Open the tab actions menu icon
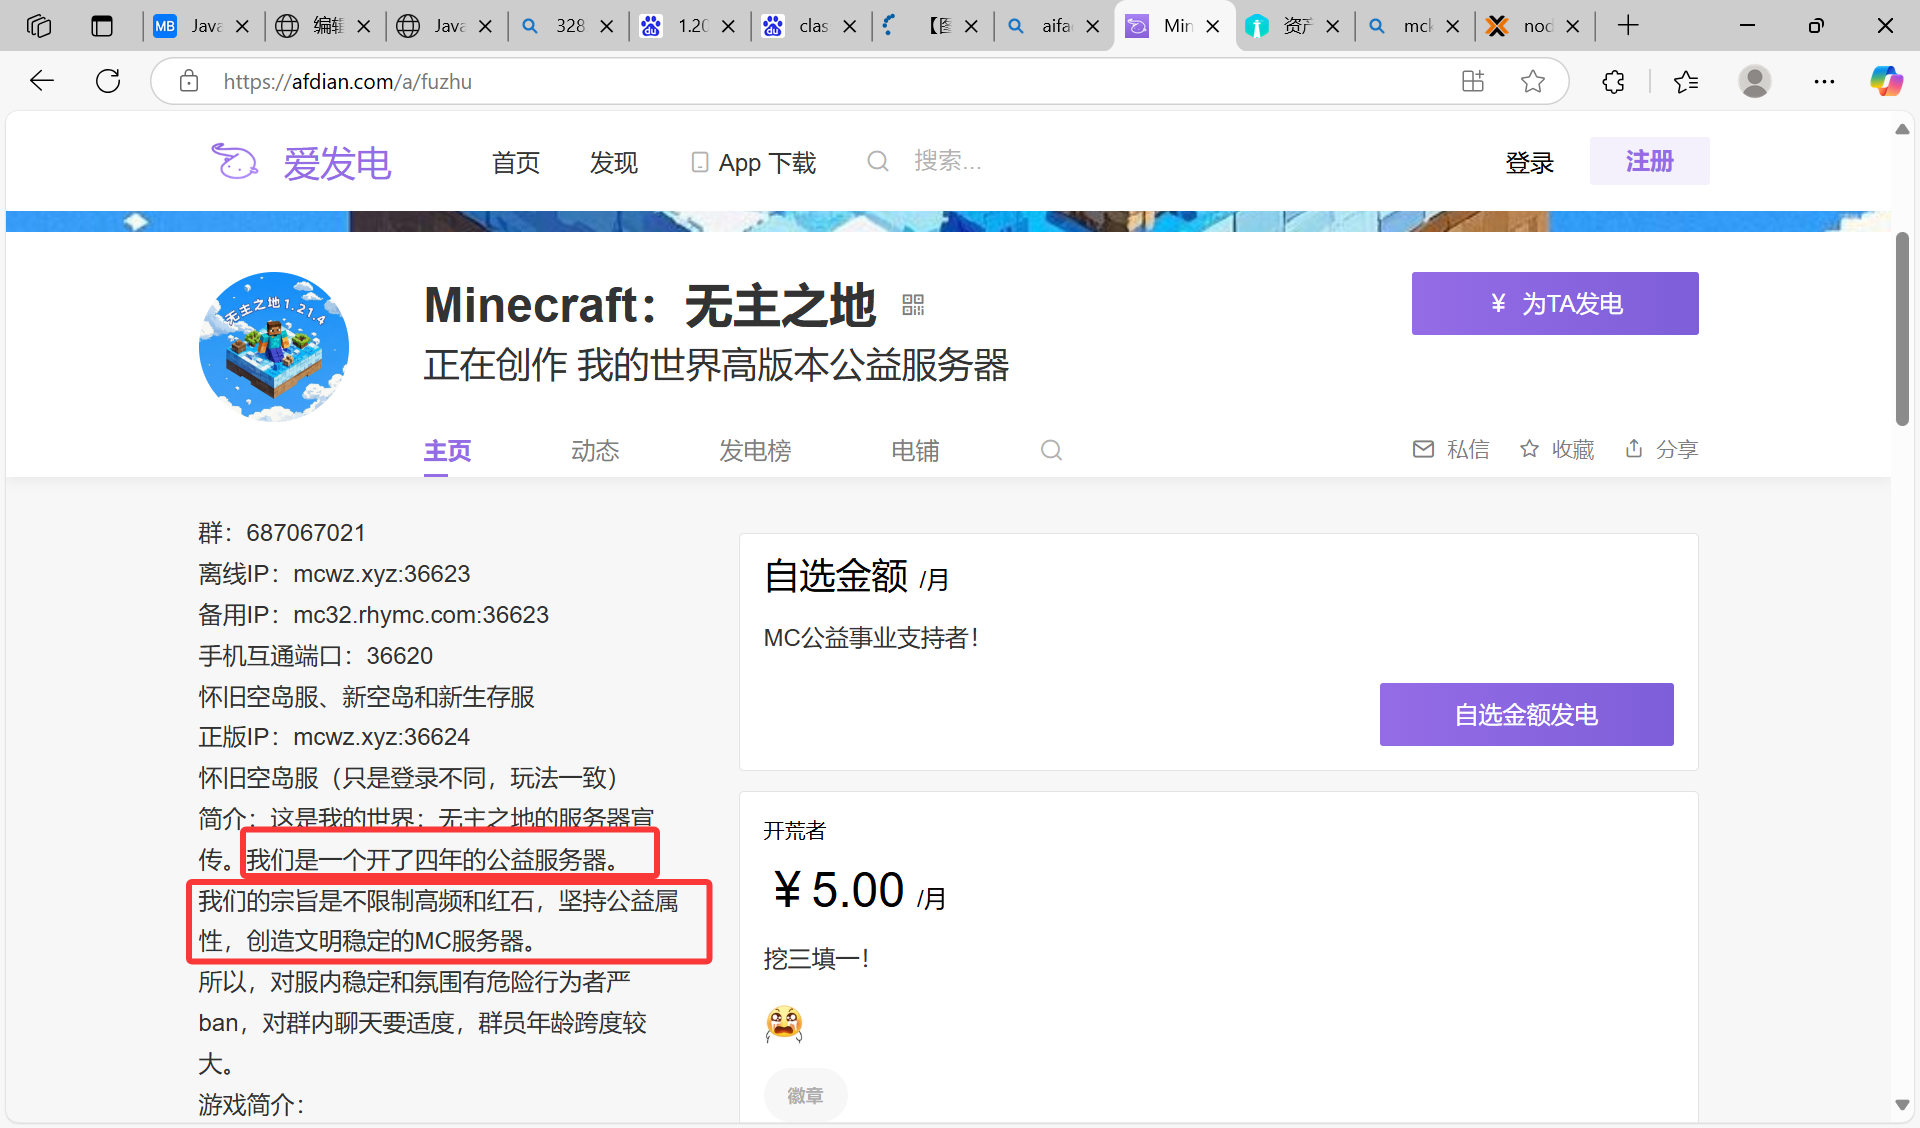The width and height of the screenshot is (1920, 1128). pyautogui.click(x=102, y=26)
